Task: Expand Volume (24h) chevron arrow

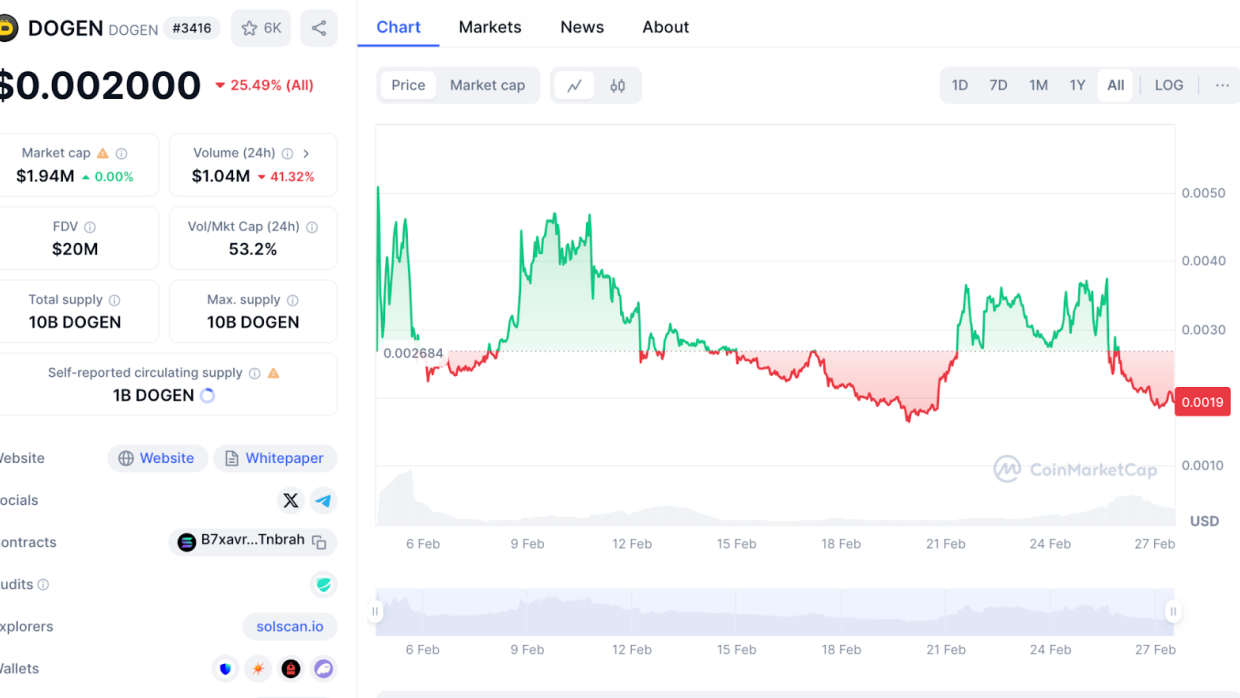Action: 306,153
